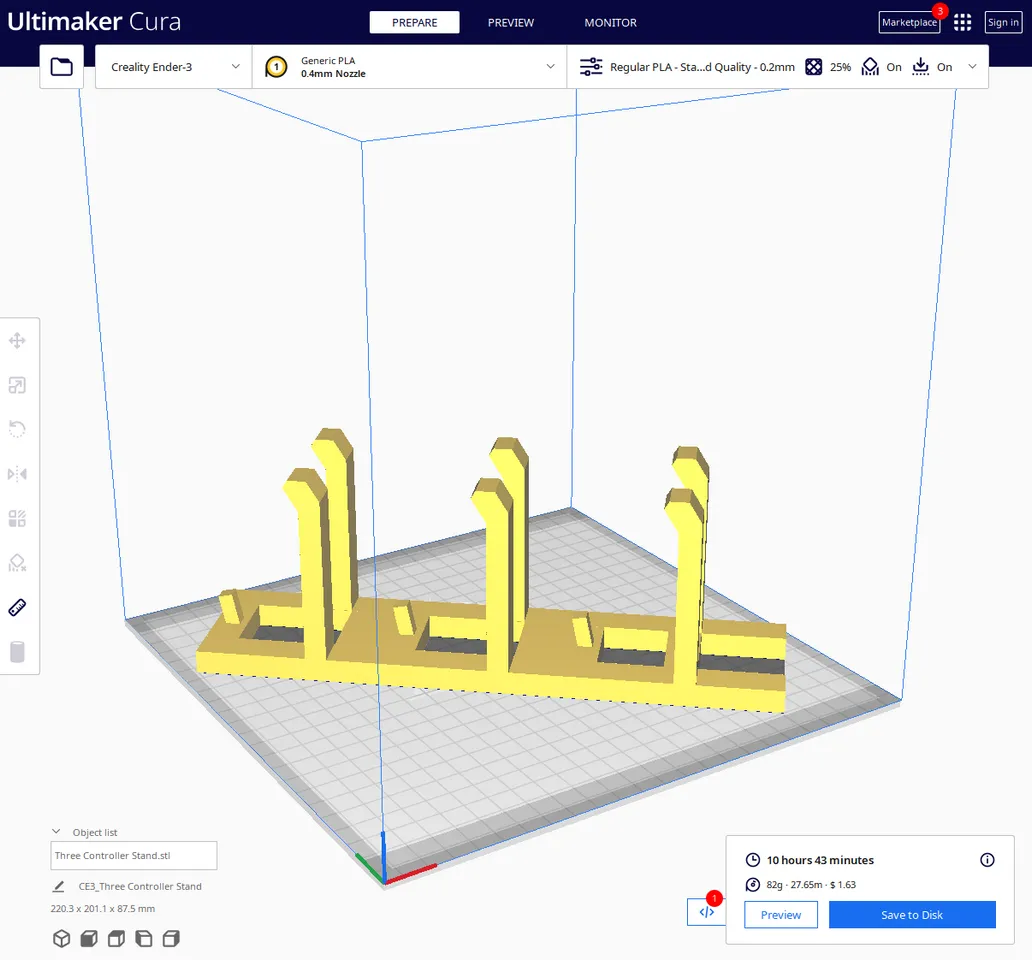Open file folder icon
This screenshot has height=960, width=1032.
click(62, 66)
